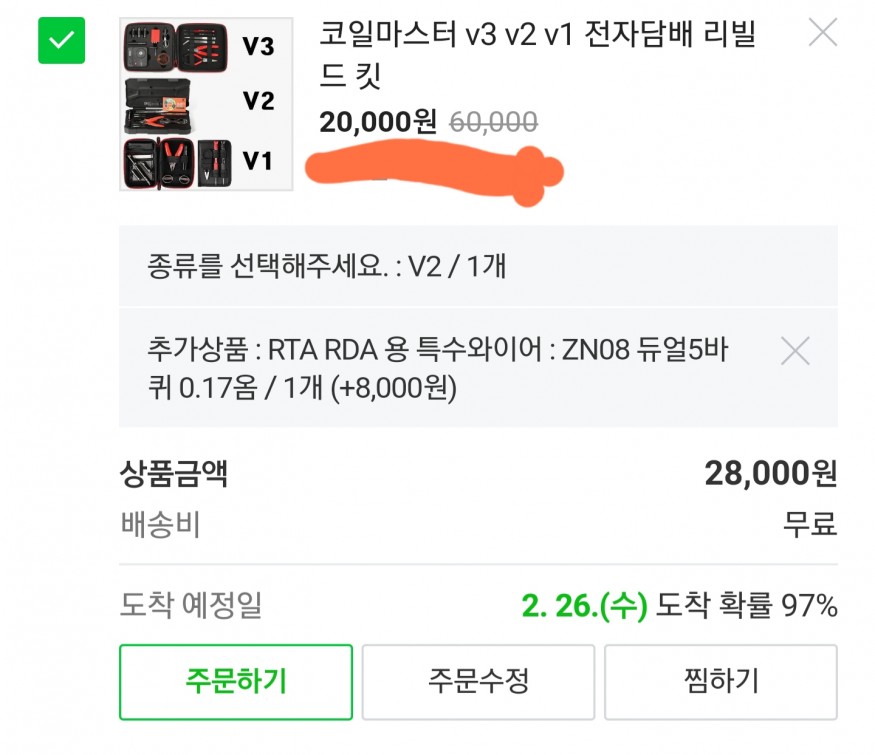Viewport: 875px width, 755px height.
Task: Open the 코일마스터 v3 v2 v1 product title
Action: [537, 54]
